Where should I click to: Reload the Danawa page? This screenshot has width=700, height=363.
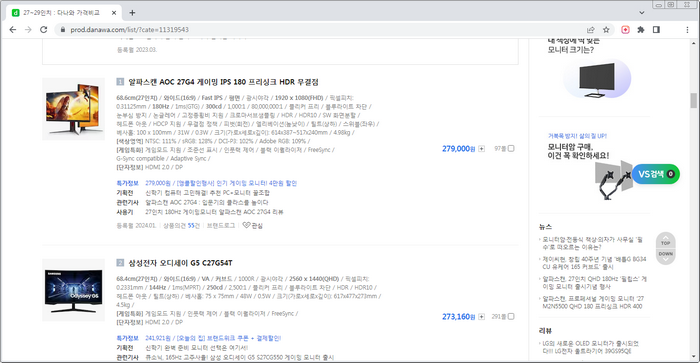(x=43, y=29)
